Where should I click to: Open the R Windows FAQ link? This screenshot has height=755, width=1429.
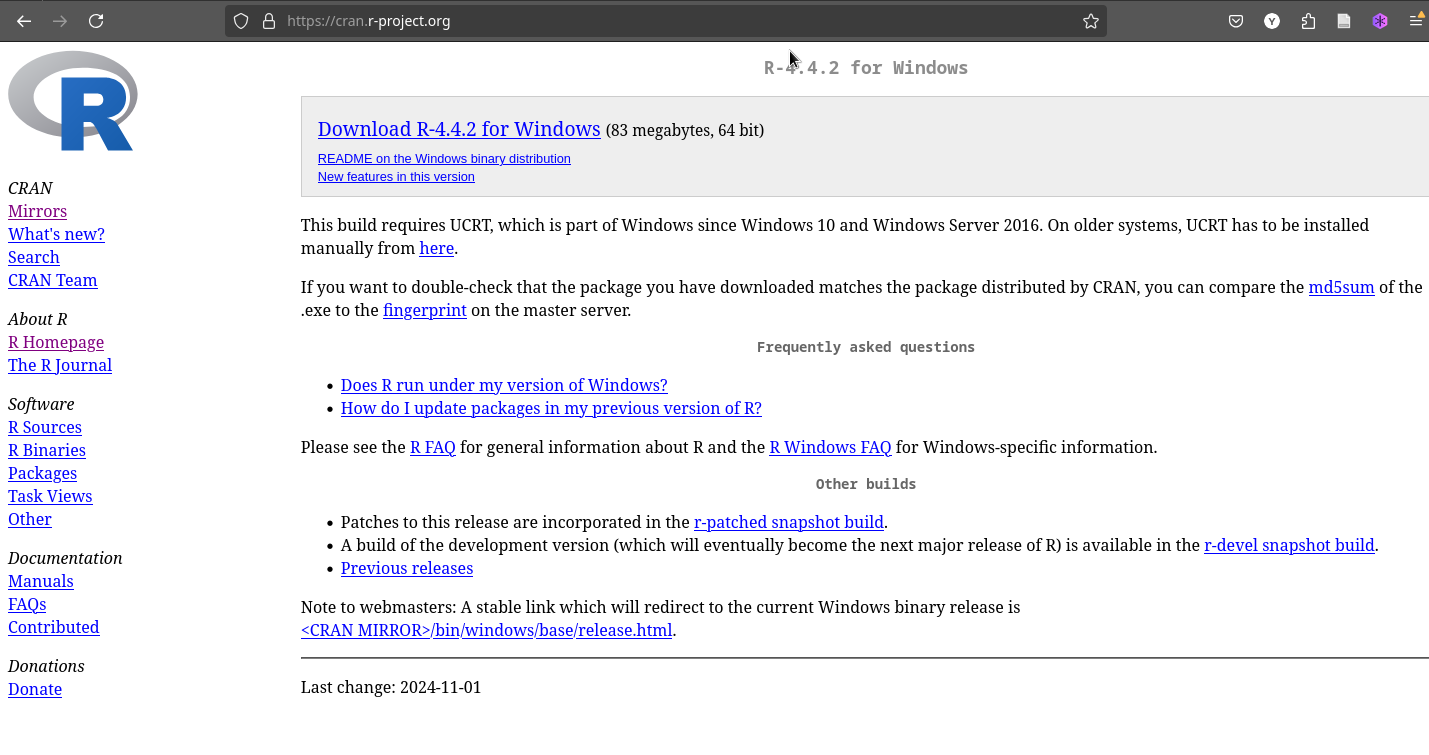(x=830, y=447)
